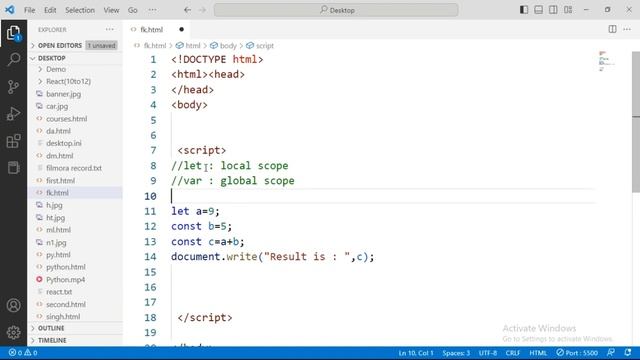Open the Accounts menu icon
The image size is (640, 360).
pos(13,305)
